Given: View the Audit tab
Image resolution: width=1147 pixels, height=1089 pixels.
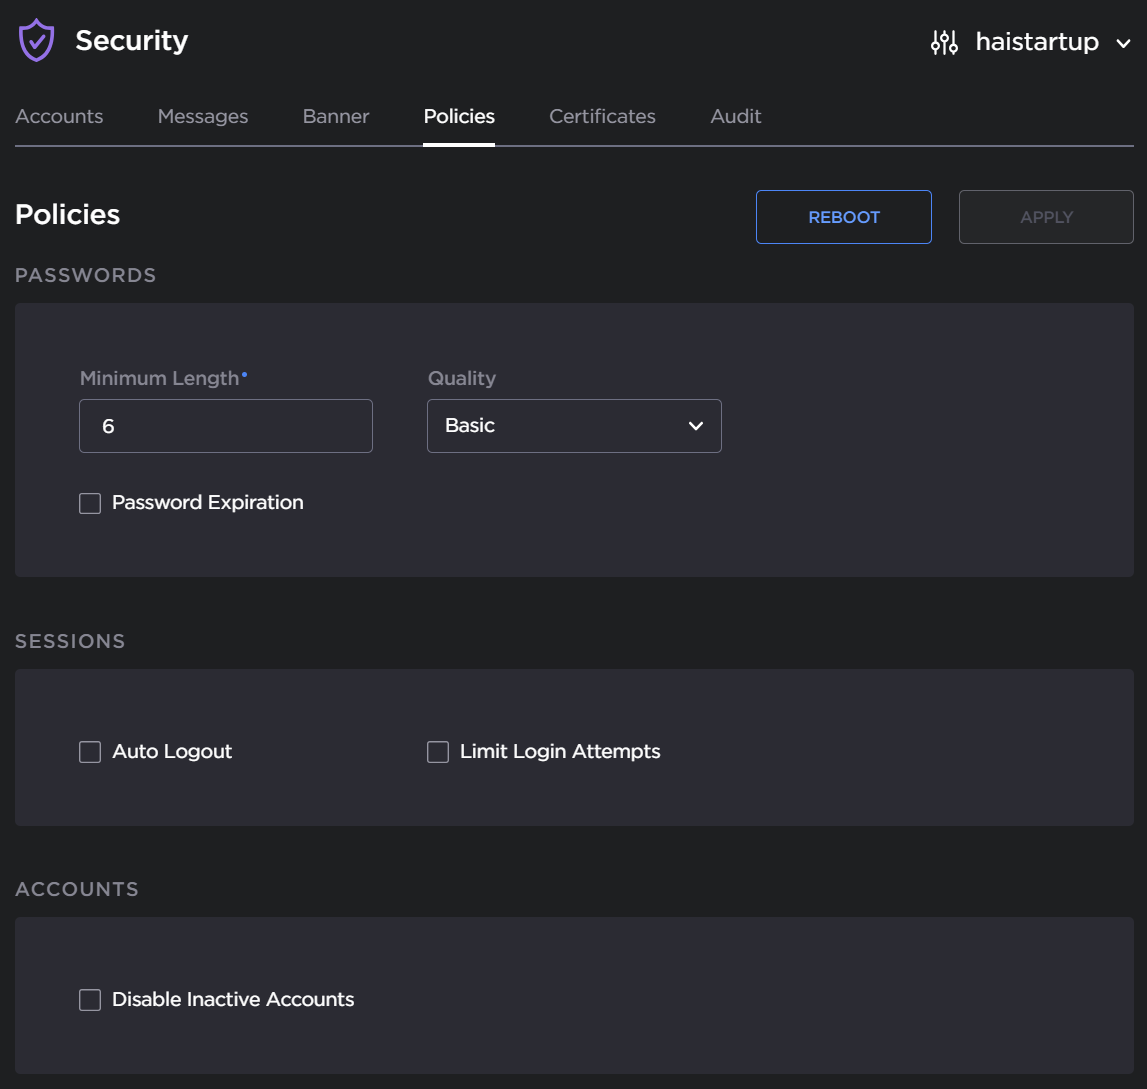Looking at the screenshot, I should (x=736, y=117).
